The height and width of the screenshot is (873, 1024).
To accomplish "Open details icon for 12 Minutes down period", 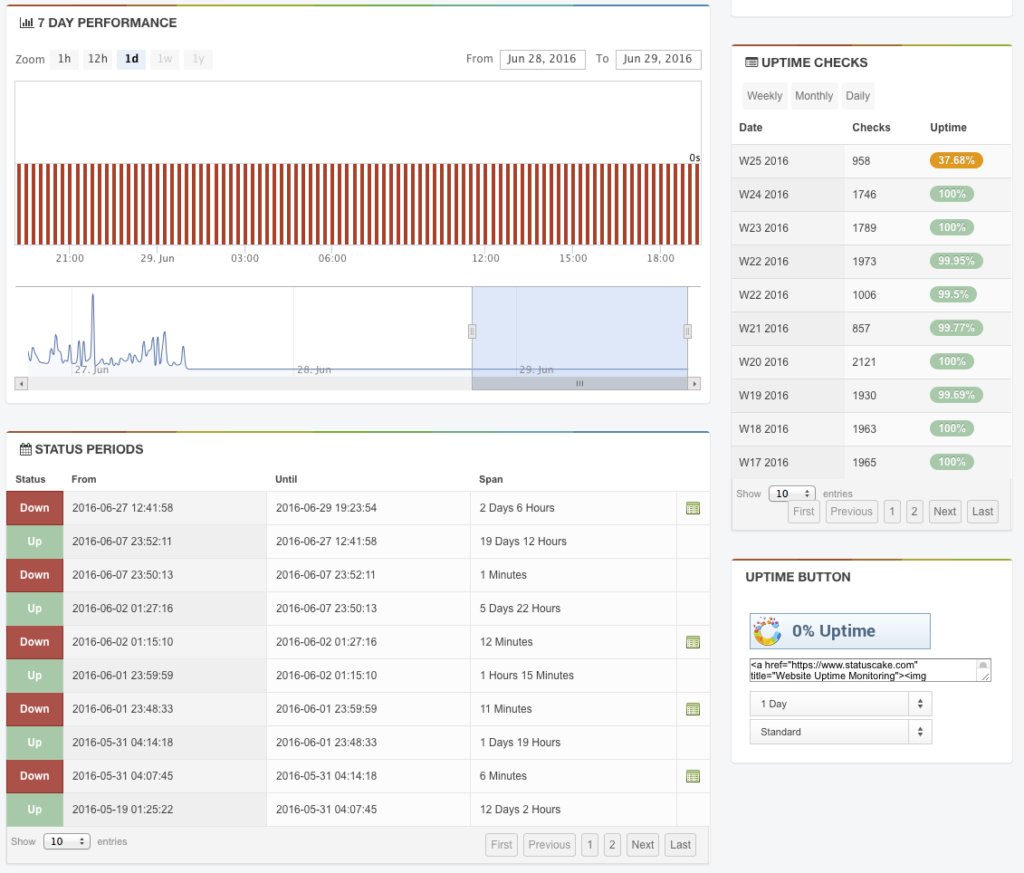I will pyautogui.click(x=693, y=643).
